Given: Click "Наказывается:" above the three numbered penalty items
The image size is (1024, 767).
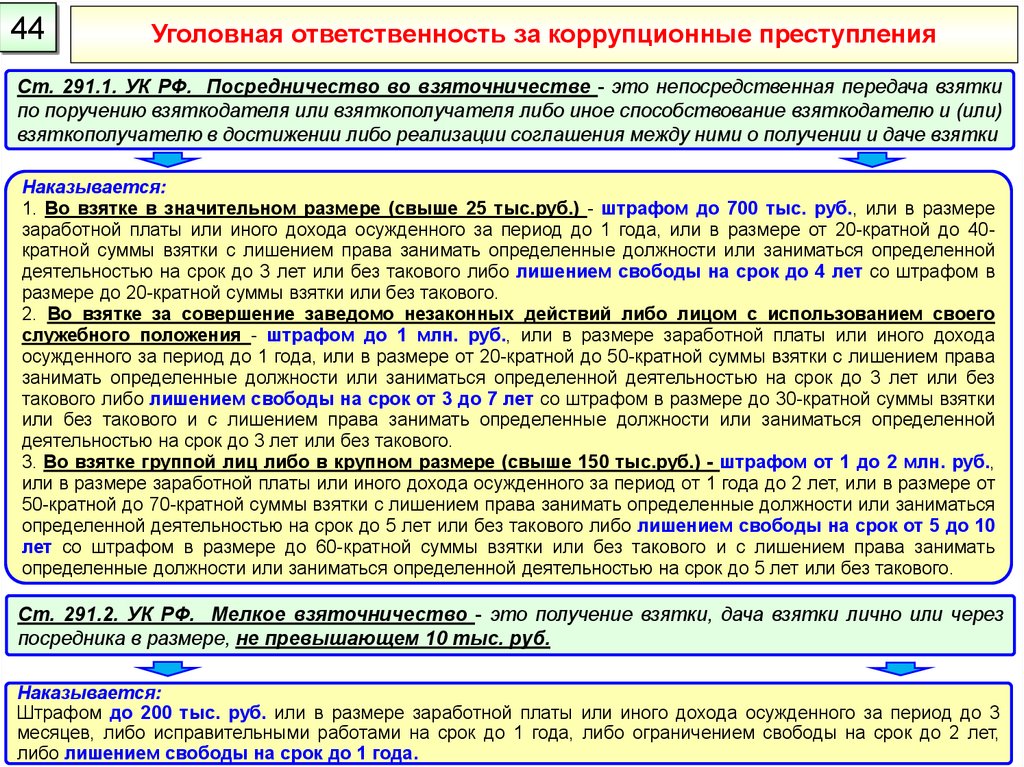Looking at the screenshot, I should tap(94, 188).
